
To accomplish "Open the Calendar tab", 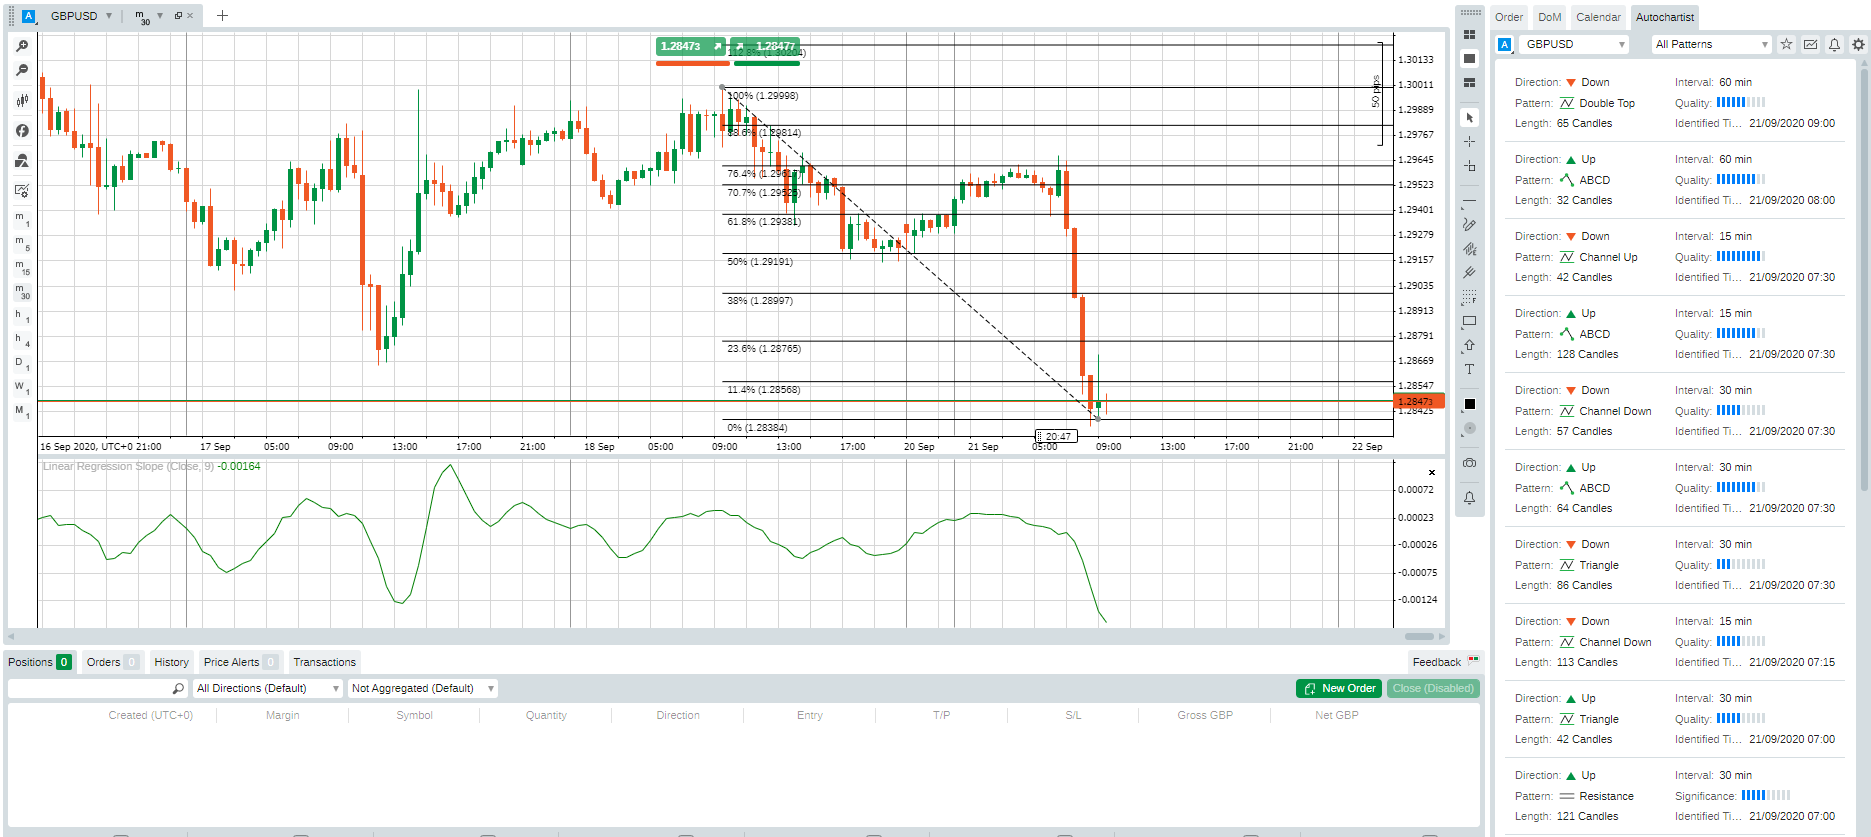I will click(x=1598, y=17).
